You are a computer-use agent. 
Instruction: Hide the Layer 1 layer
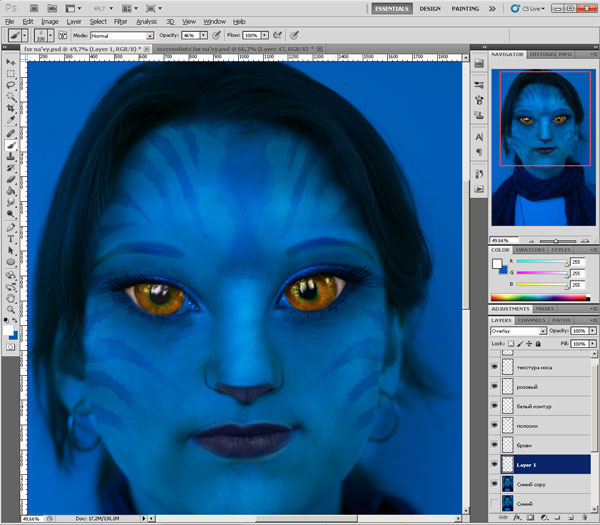coord(496,464)
